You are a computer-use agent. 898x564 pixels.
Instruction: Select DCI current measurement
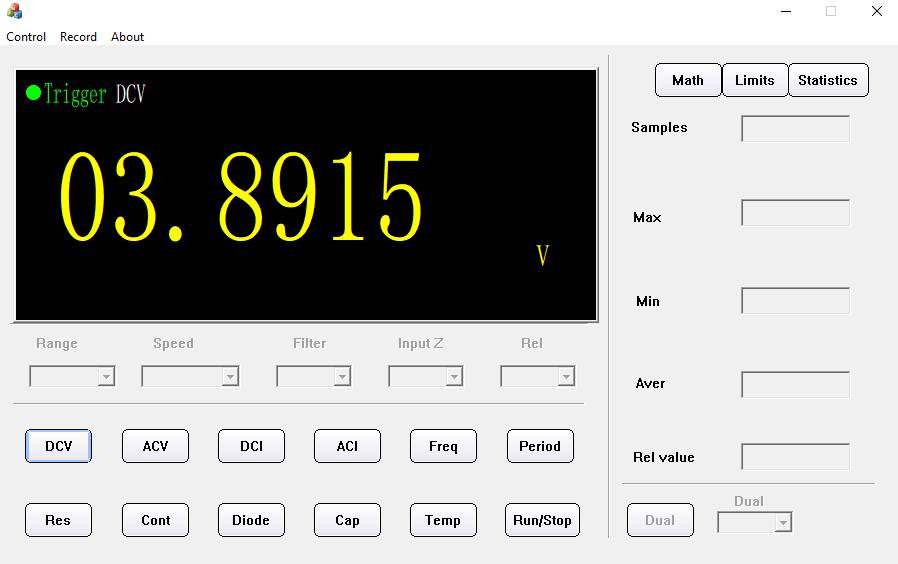[x=251, y=446]
